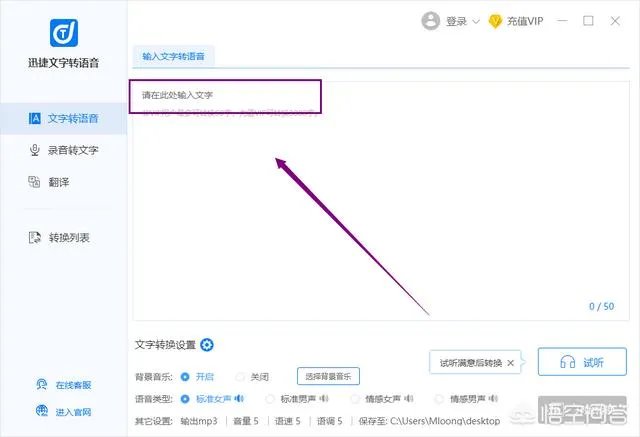Viewport: 640px width, 437px height.
Task: Focus the text input area 请在此处输入文字
Action: coord(380,201)
